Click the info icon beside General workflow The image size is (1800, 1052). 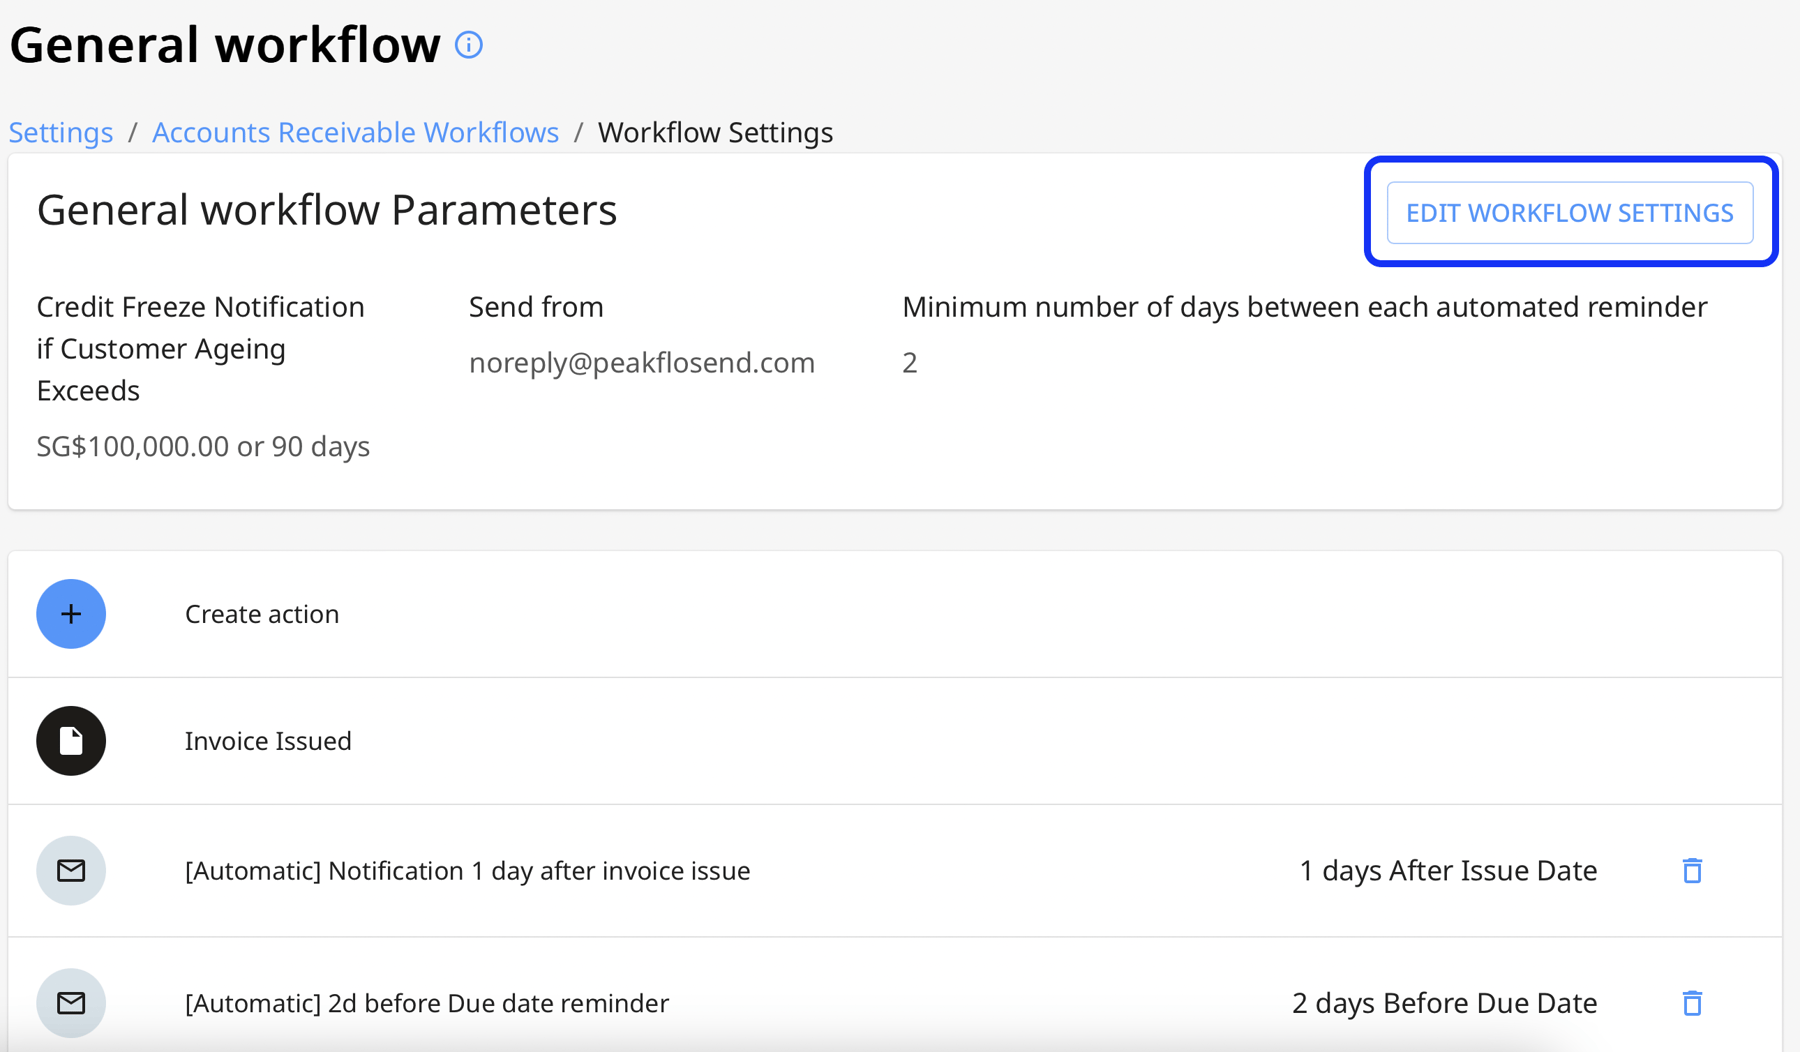[469, 45]
